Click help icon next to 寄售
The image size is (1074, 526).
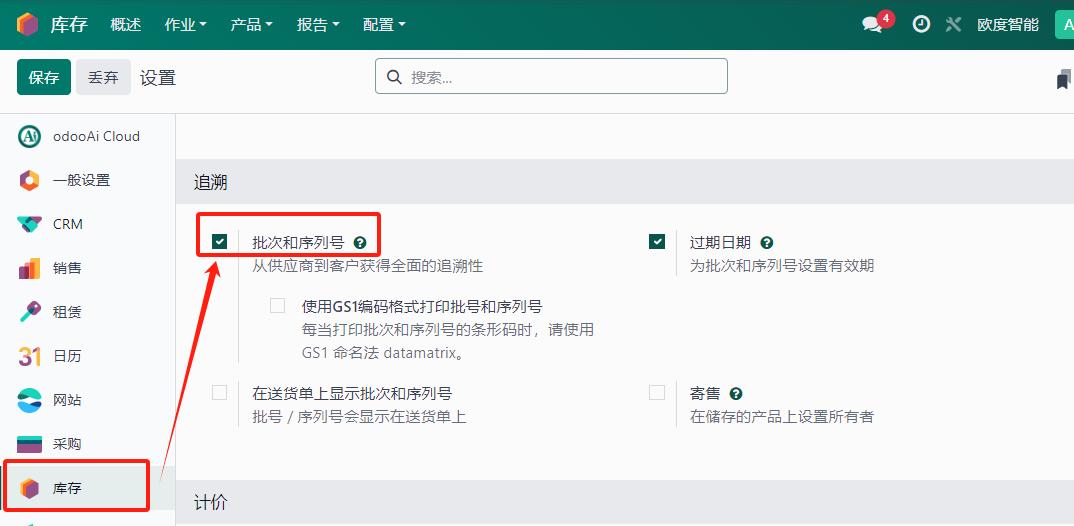(736, 394)
